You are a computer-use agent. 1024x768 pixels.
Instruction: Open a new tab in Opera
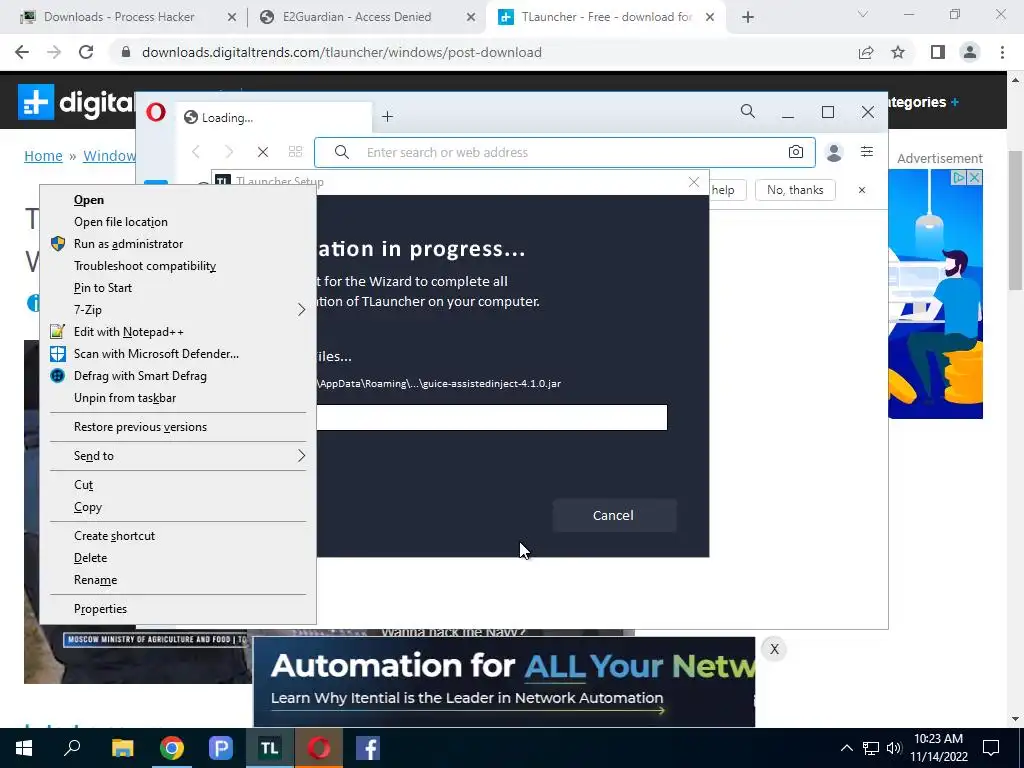(387, 116)
